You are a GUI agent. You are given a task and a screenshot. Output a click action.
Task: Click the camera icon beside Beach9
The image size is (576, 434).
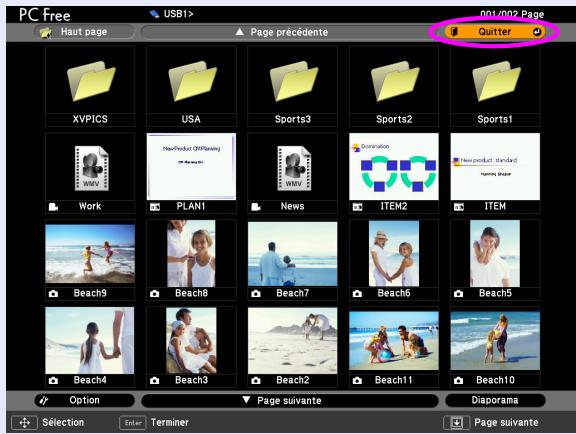point(53,294)
